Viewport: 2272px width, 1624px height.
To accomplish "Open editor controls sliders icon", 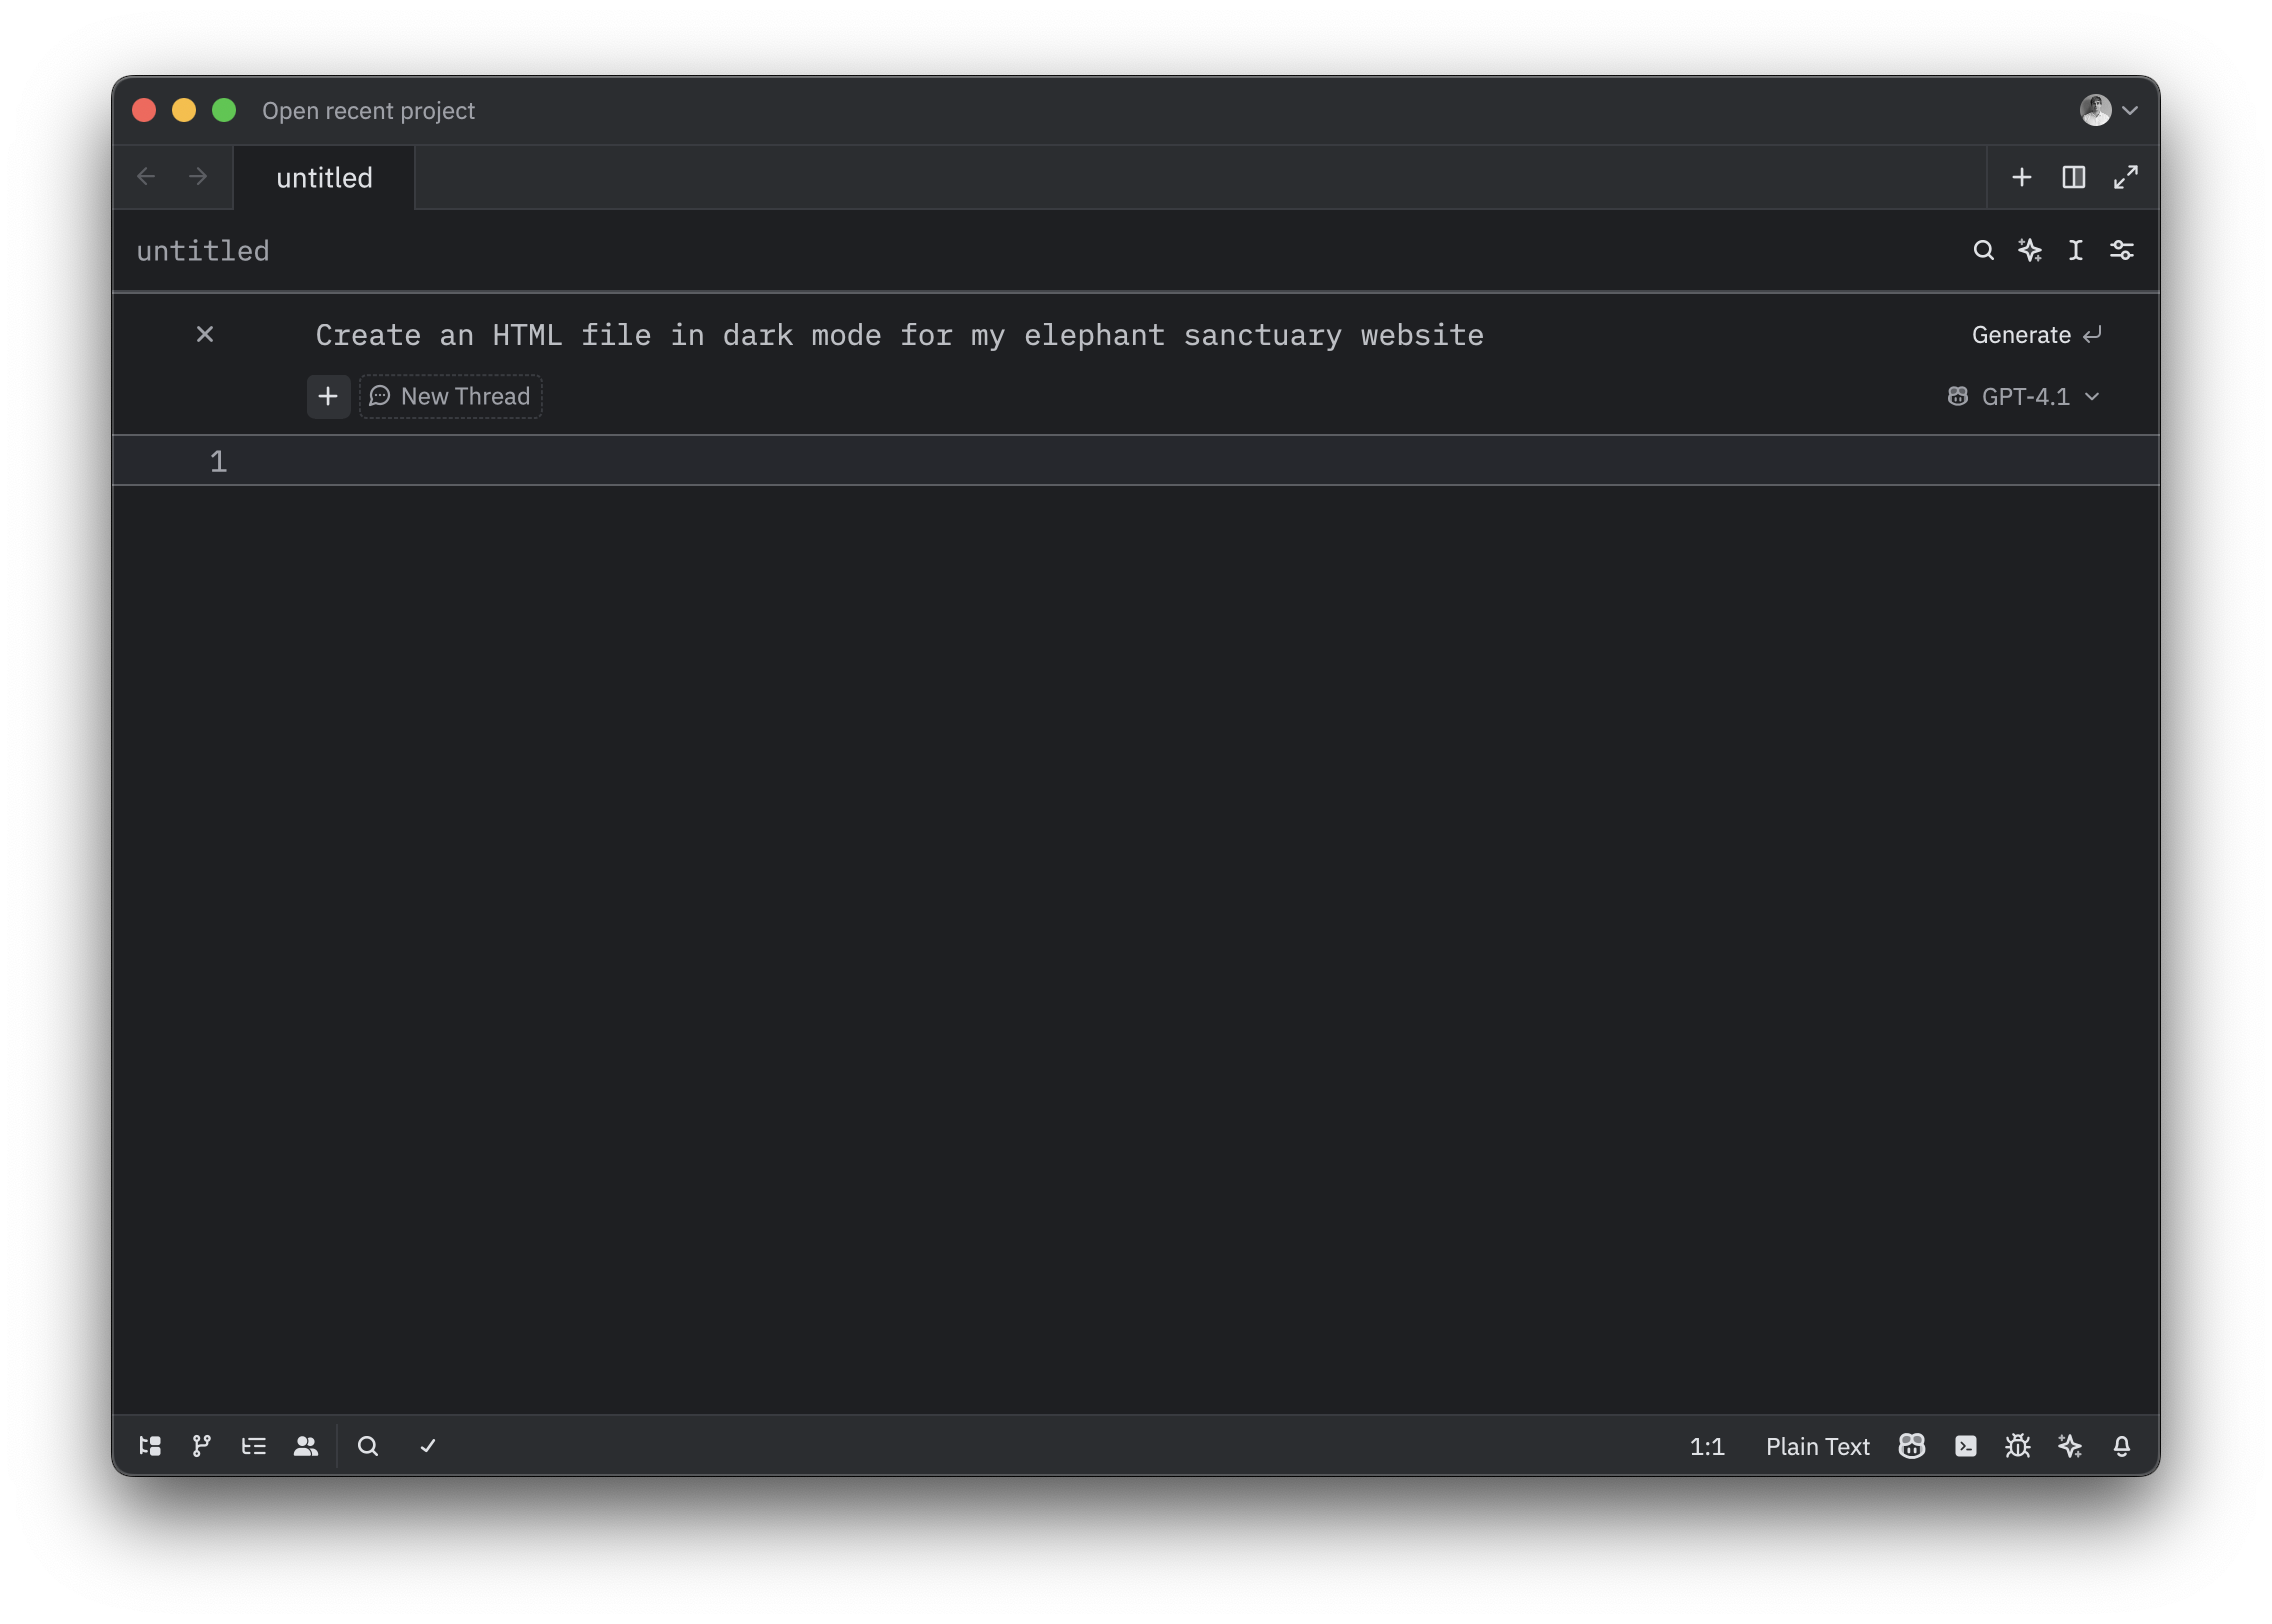I will tap(2121, 250).
